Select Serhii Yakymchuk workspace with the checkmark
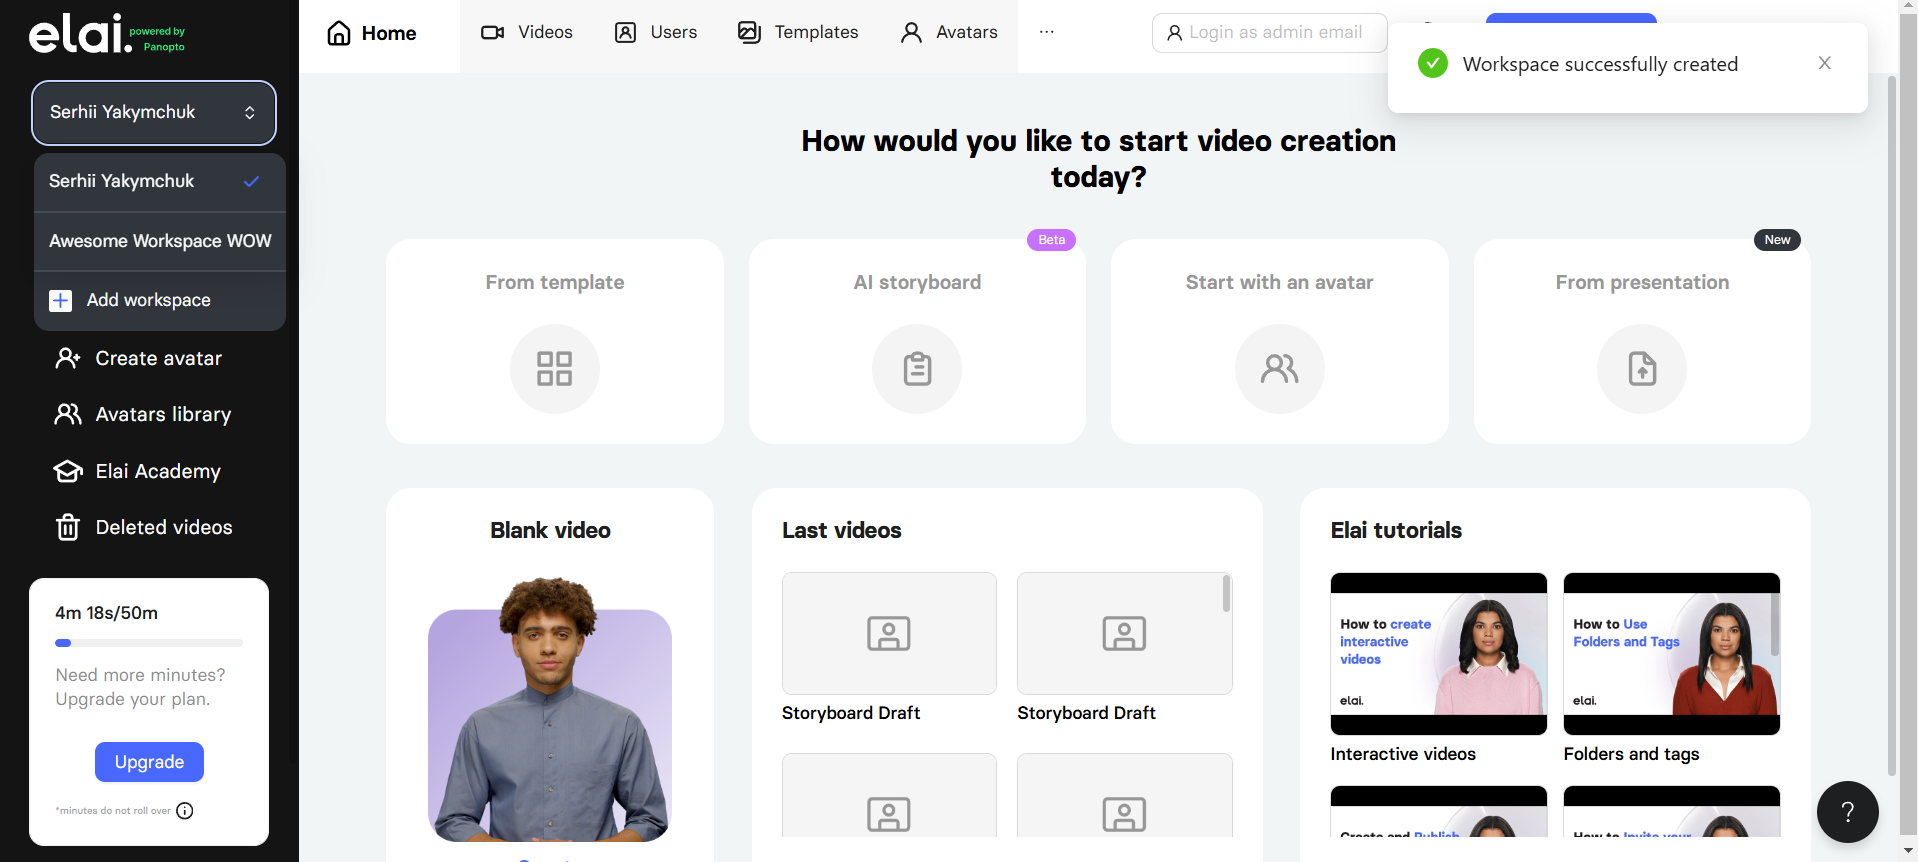 point(160,181)
